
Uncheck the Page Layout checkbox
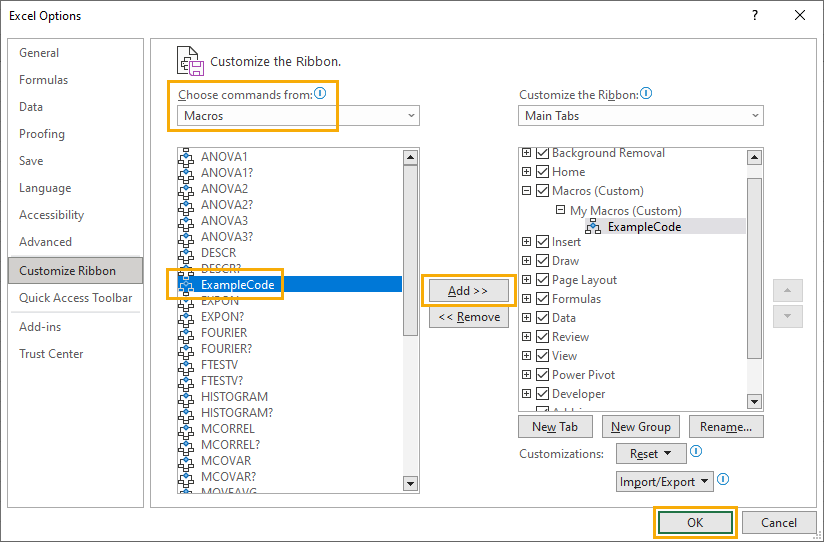pyautogui.click(x=542, y=280)
